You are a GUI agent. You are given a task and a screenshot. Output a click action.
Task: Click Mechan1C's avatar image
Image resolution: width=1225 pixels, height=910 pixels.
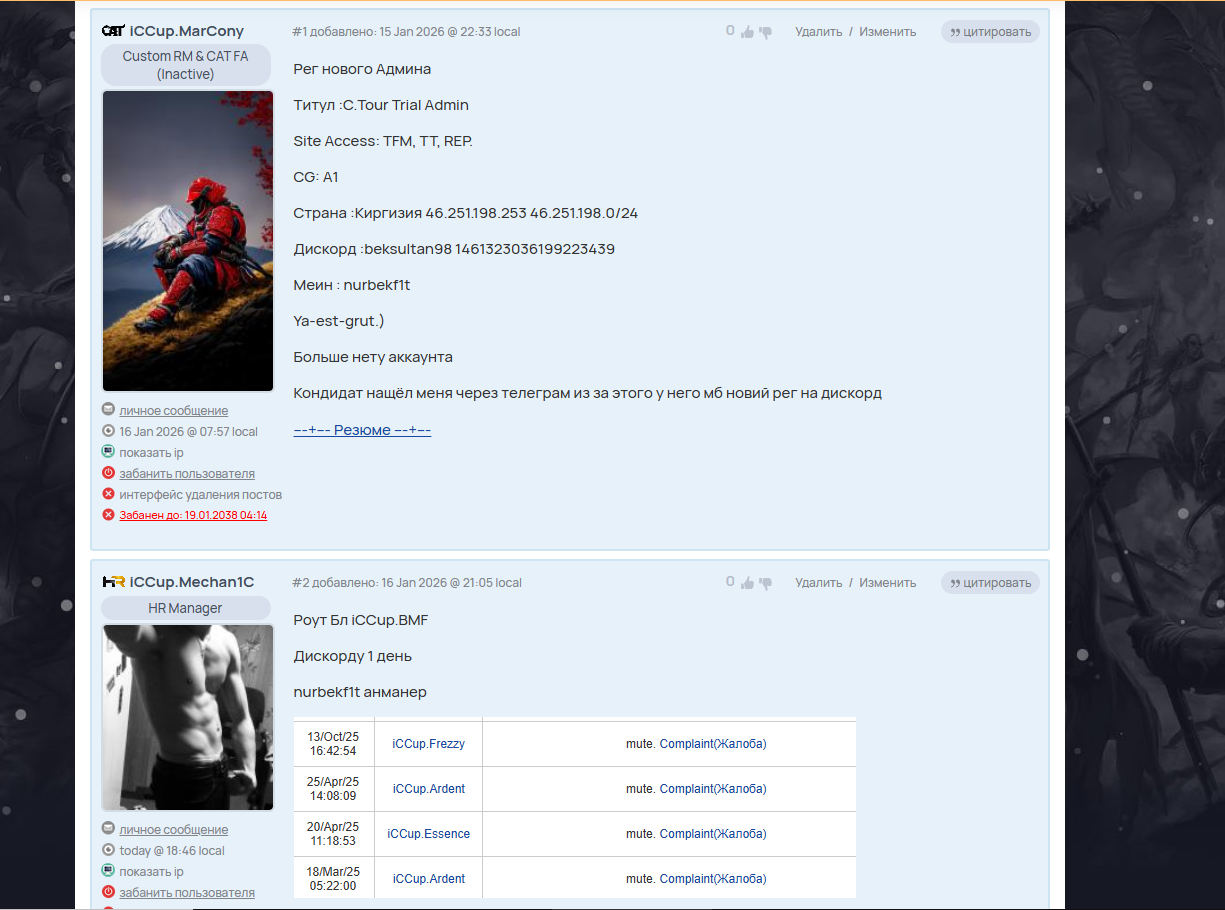click(188, 717)
